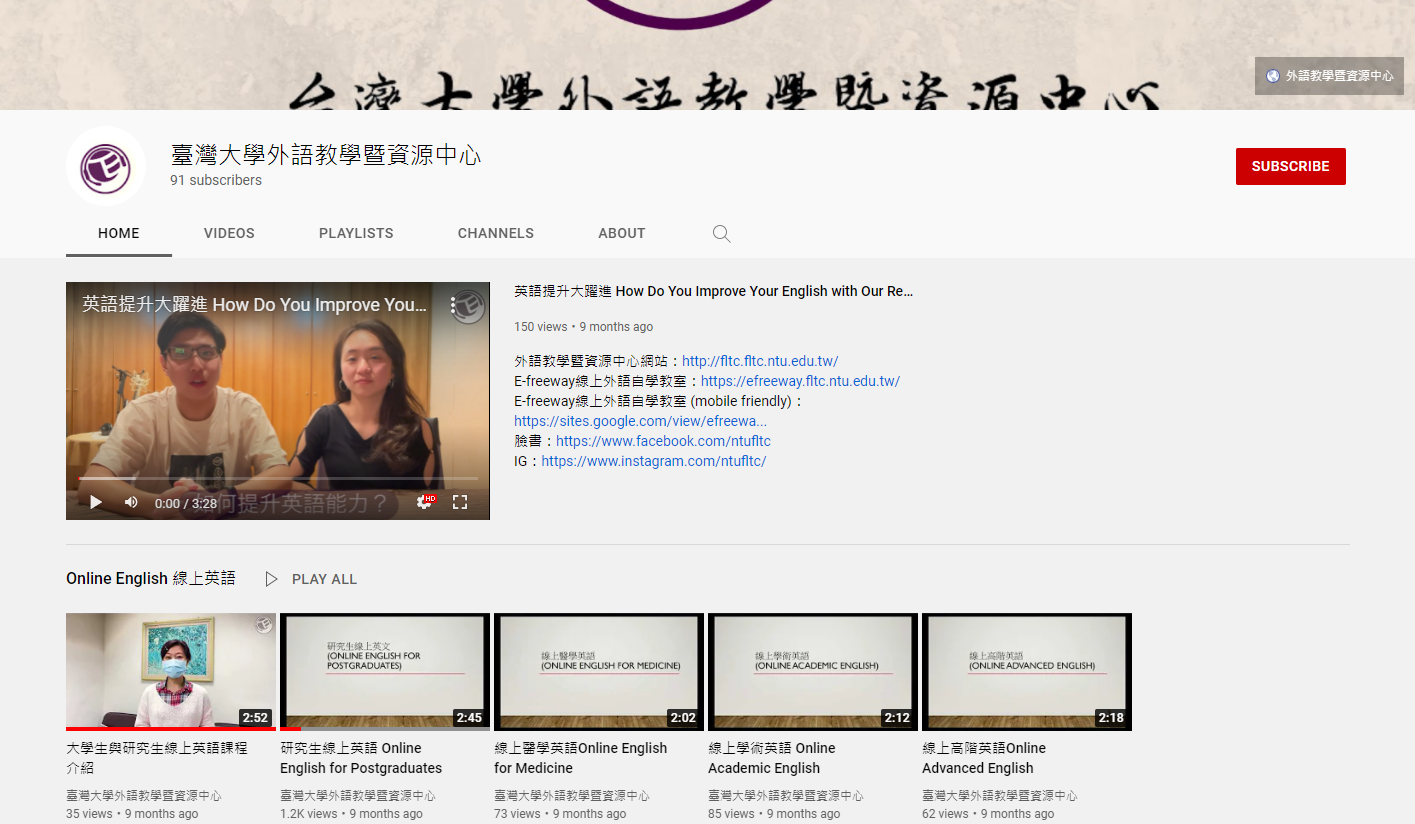Image resolution: width=1415 pixels, height=824 pixels.
Task: Enter fullscreen on the featured video
Action: 460,502
